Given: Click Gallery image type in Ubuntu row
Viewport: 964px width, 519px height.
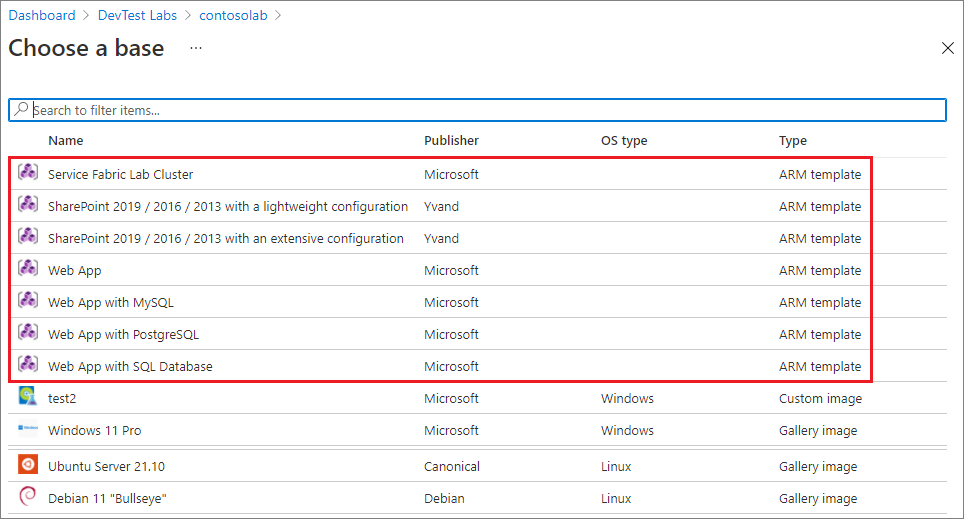Looking at the screenshot, I should coord(818,467).
